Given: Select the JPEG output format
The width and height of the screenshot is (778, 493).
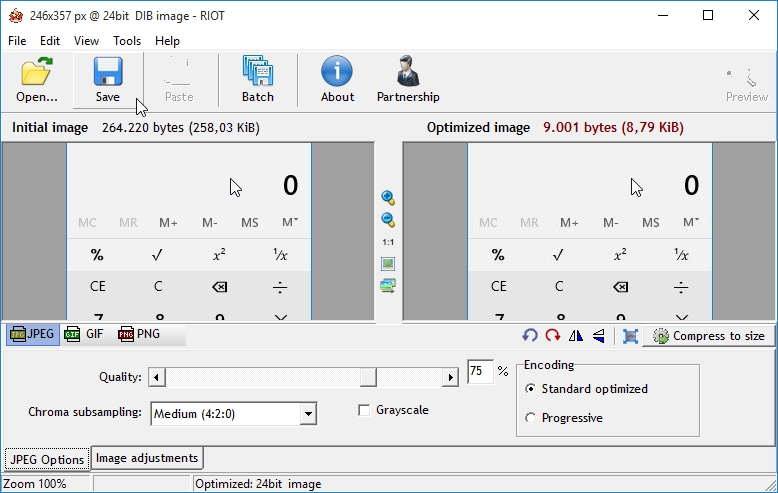Looking at the screenshot, I should (x=33, y=334).
